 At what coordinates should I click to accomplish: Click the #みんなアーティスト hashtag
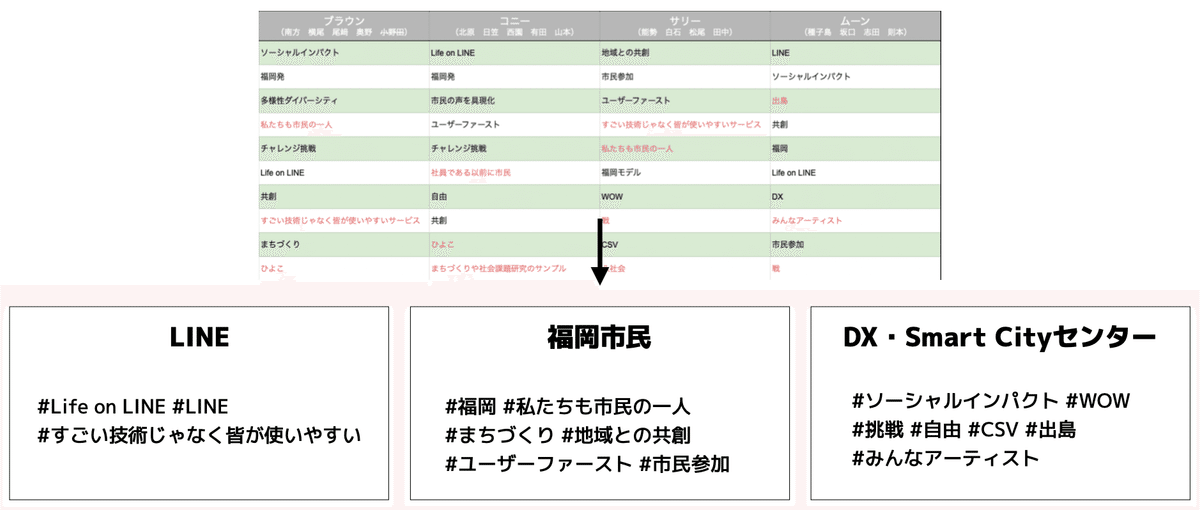(x=946, y=459)
